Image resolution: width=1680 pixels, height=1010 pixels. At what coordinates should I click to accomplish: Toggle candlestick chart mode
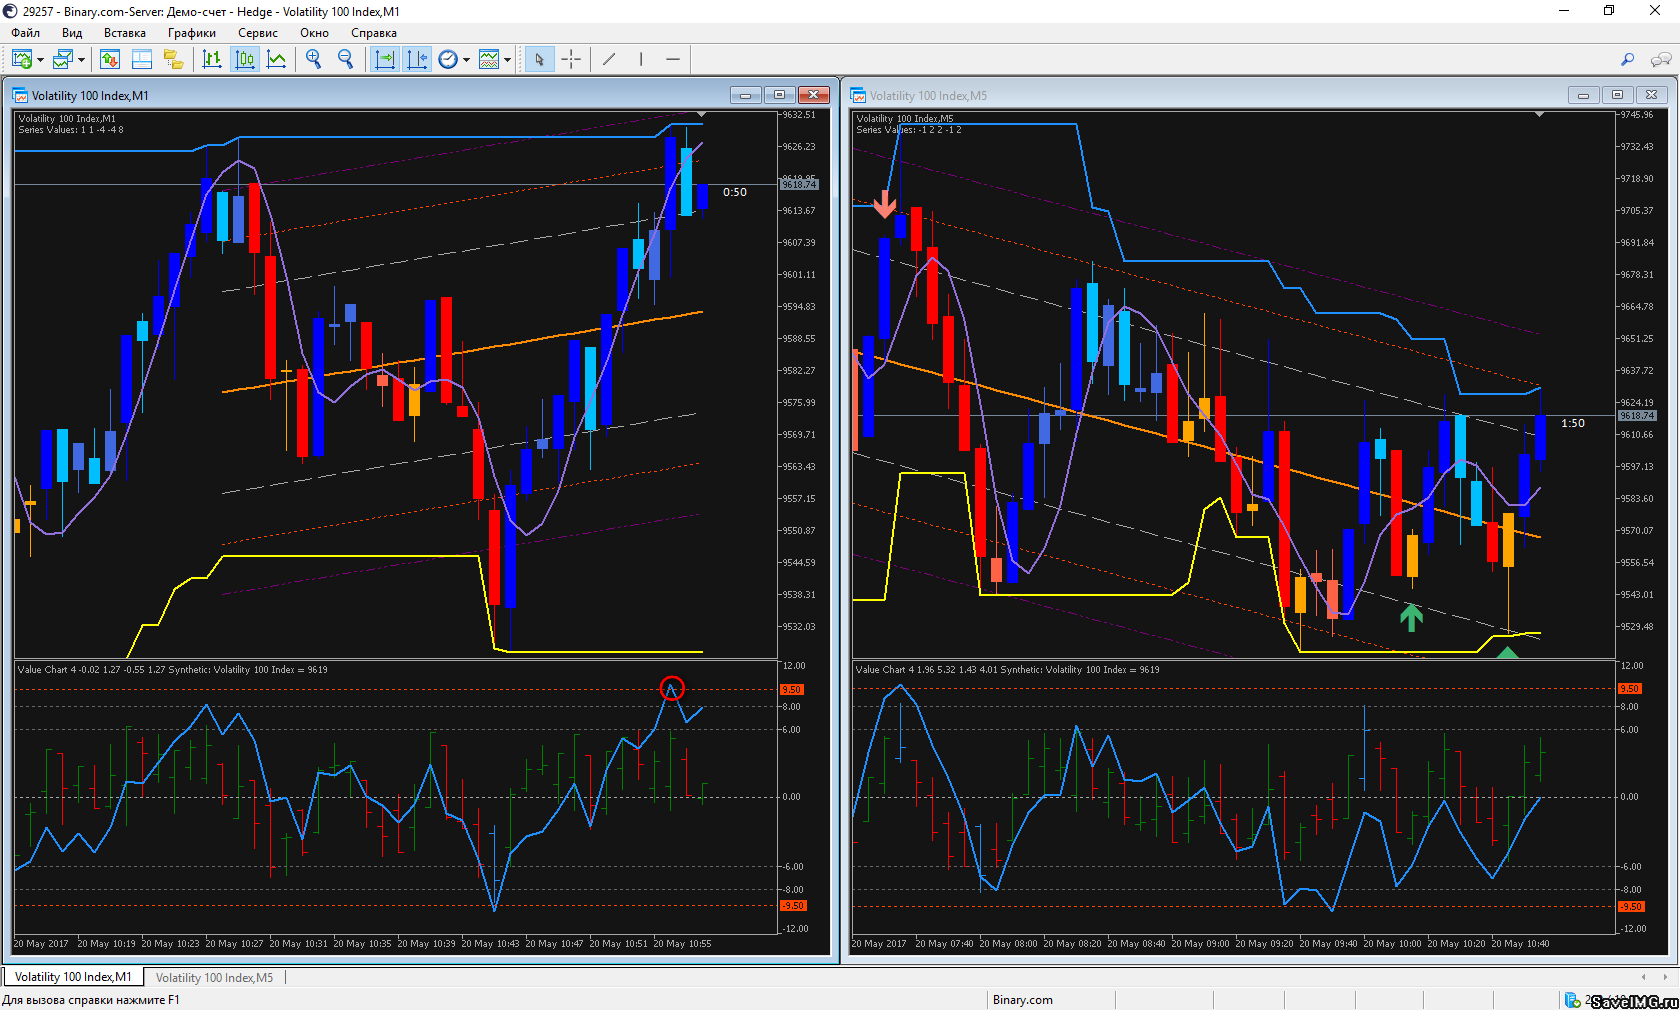pyautogui.click(x=245, y=60)
